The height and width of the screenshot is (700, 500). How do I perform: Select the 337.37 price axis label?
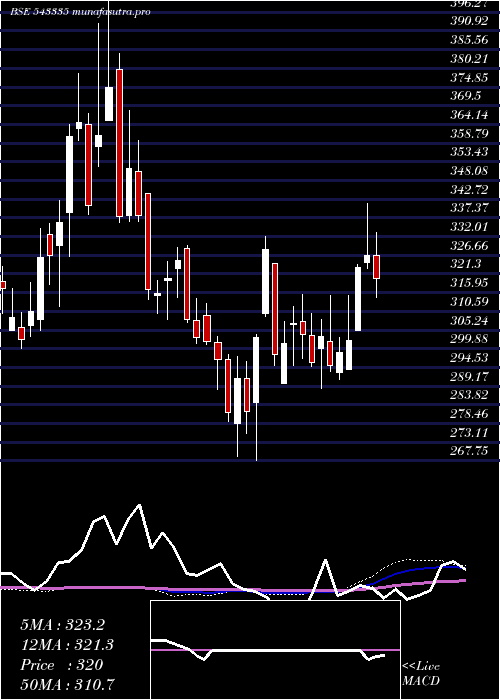[469, 208]
